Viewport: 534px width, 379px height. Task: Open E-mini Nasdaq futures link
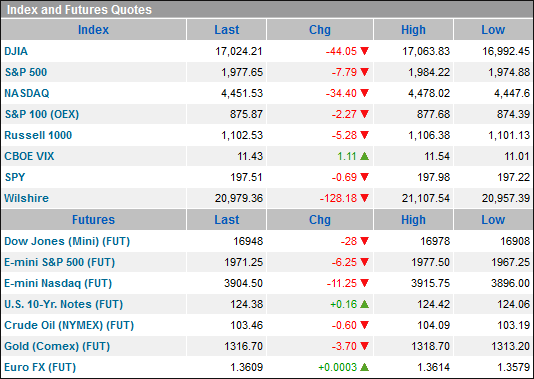tap(58, 283)
